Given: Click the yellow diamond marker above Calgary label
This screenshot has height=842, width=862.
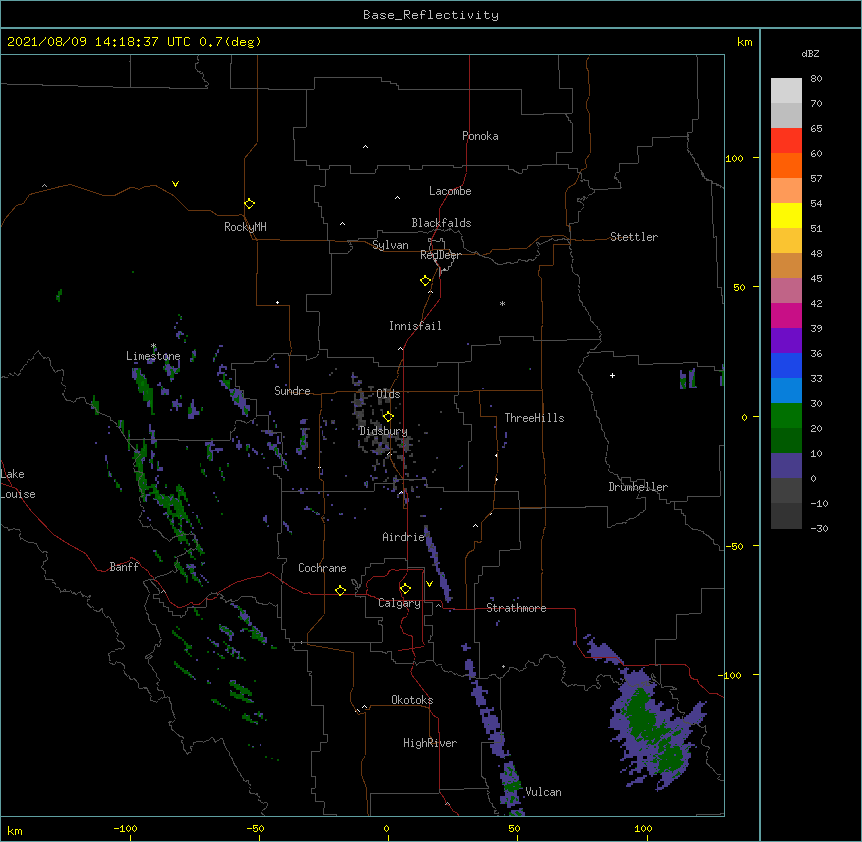Looking at the screenshot, I should [x=405, y=589].
